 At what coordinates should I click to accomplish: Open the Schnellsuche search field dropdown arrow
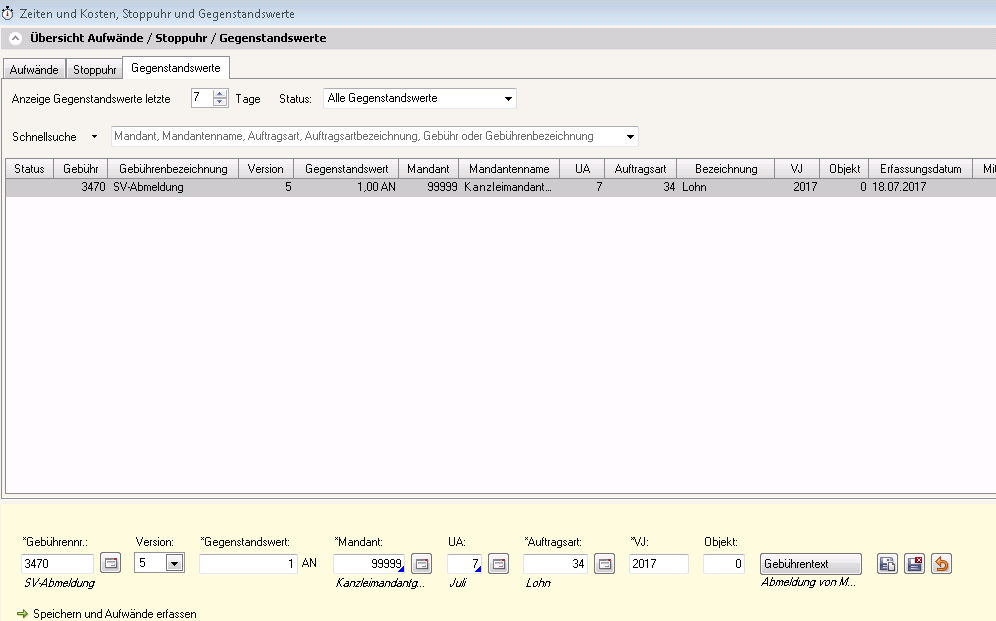click(630, 137)
